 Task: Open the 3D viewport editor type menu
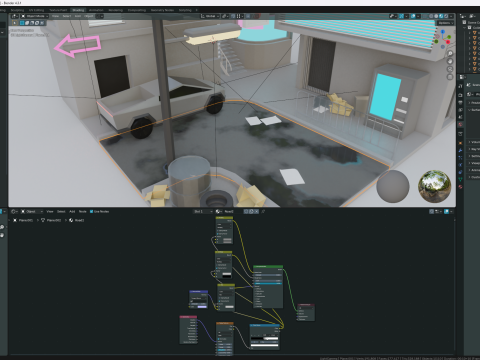click(x=15, y=16)
